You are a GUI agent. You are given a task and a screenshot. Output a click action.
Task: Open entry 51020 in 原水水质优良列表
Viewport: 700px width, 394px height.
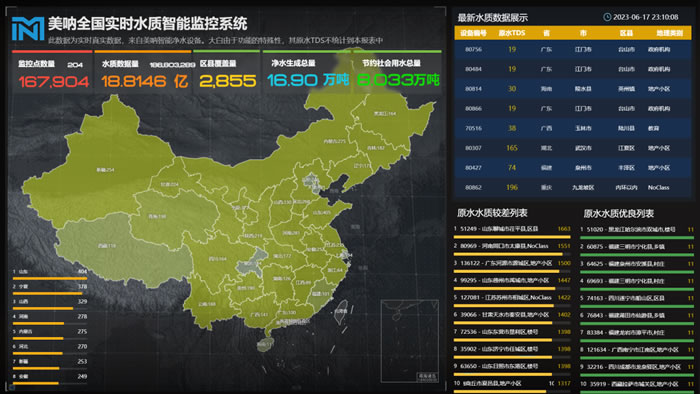tap(637, 229)
